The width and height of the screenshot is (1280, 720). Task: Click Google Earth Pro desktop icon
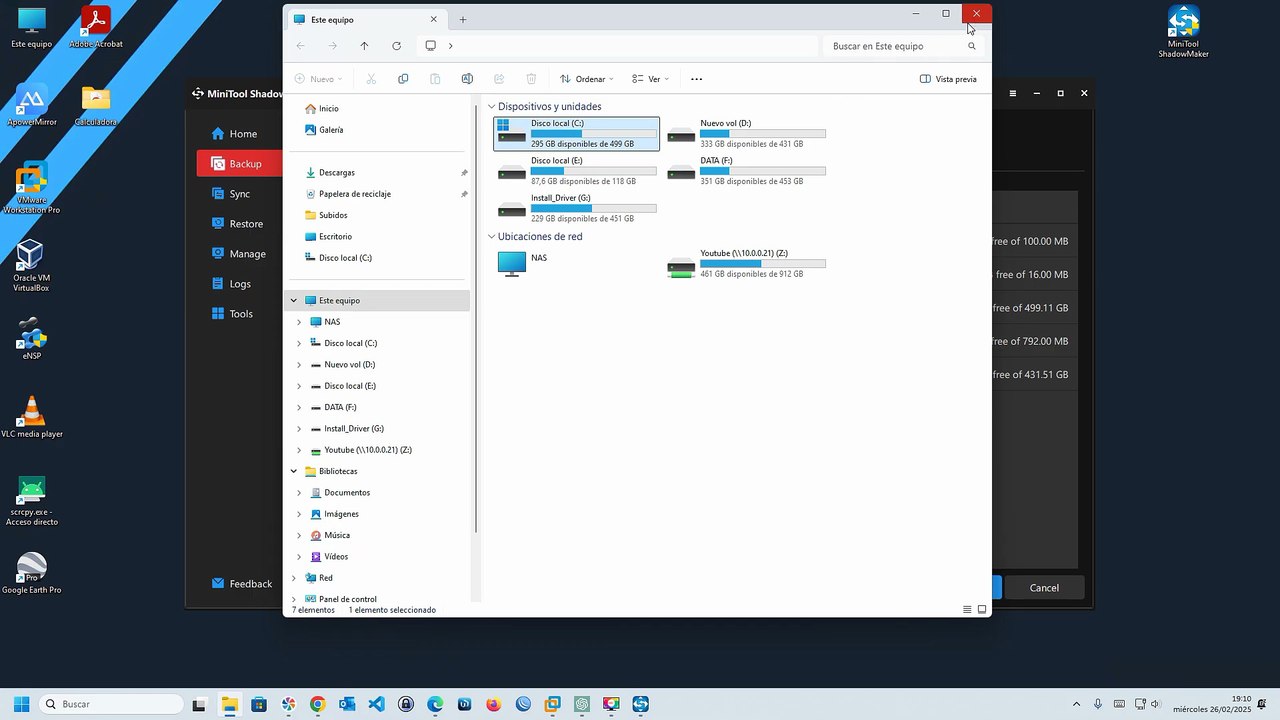32,573
